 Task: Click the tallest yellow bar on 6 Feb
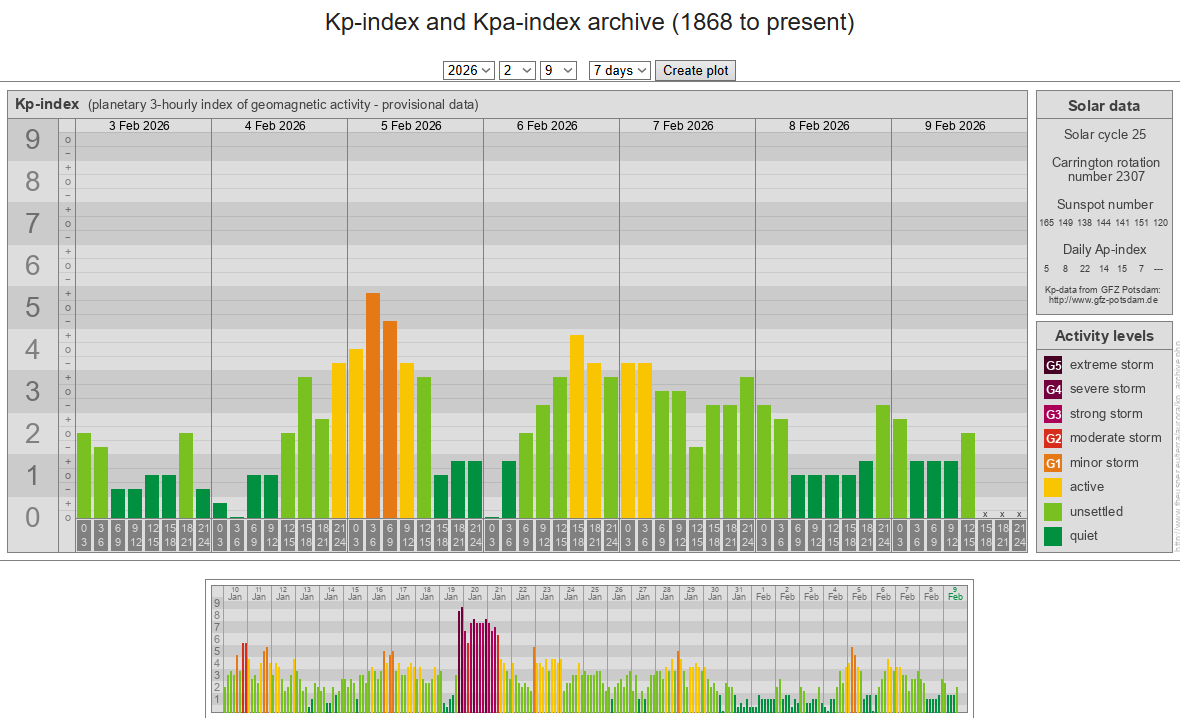click(577, 426)
